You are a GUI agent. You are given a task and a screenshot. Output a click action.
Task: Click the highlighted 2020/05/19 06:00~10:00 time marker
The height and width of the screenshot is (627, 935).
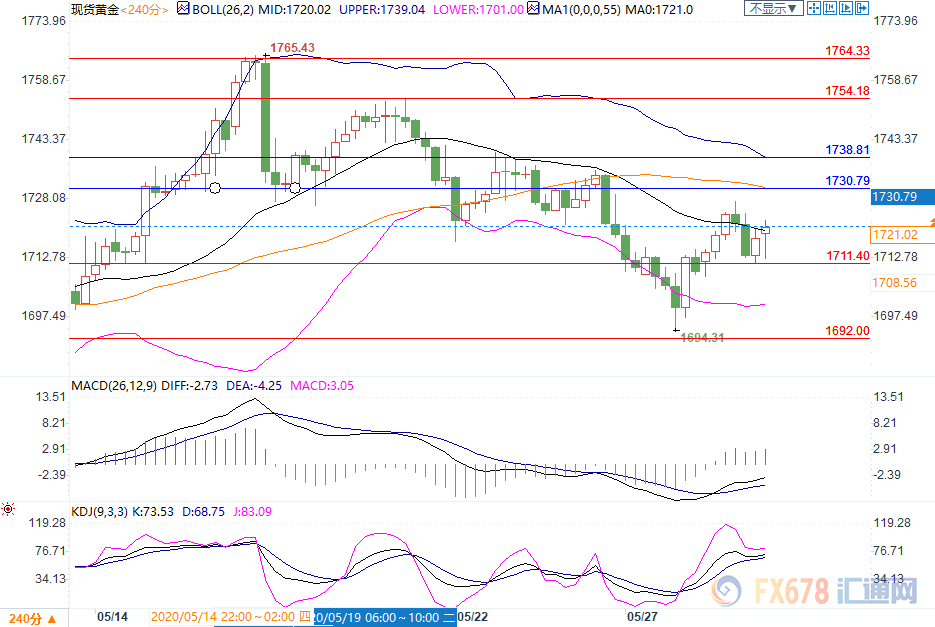tap(383, 617)
